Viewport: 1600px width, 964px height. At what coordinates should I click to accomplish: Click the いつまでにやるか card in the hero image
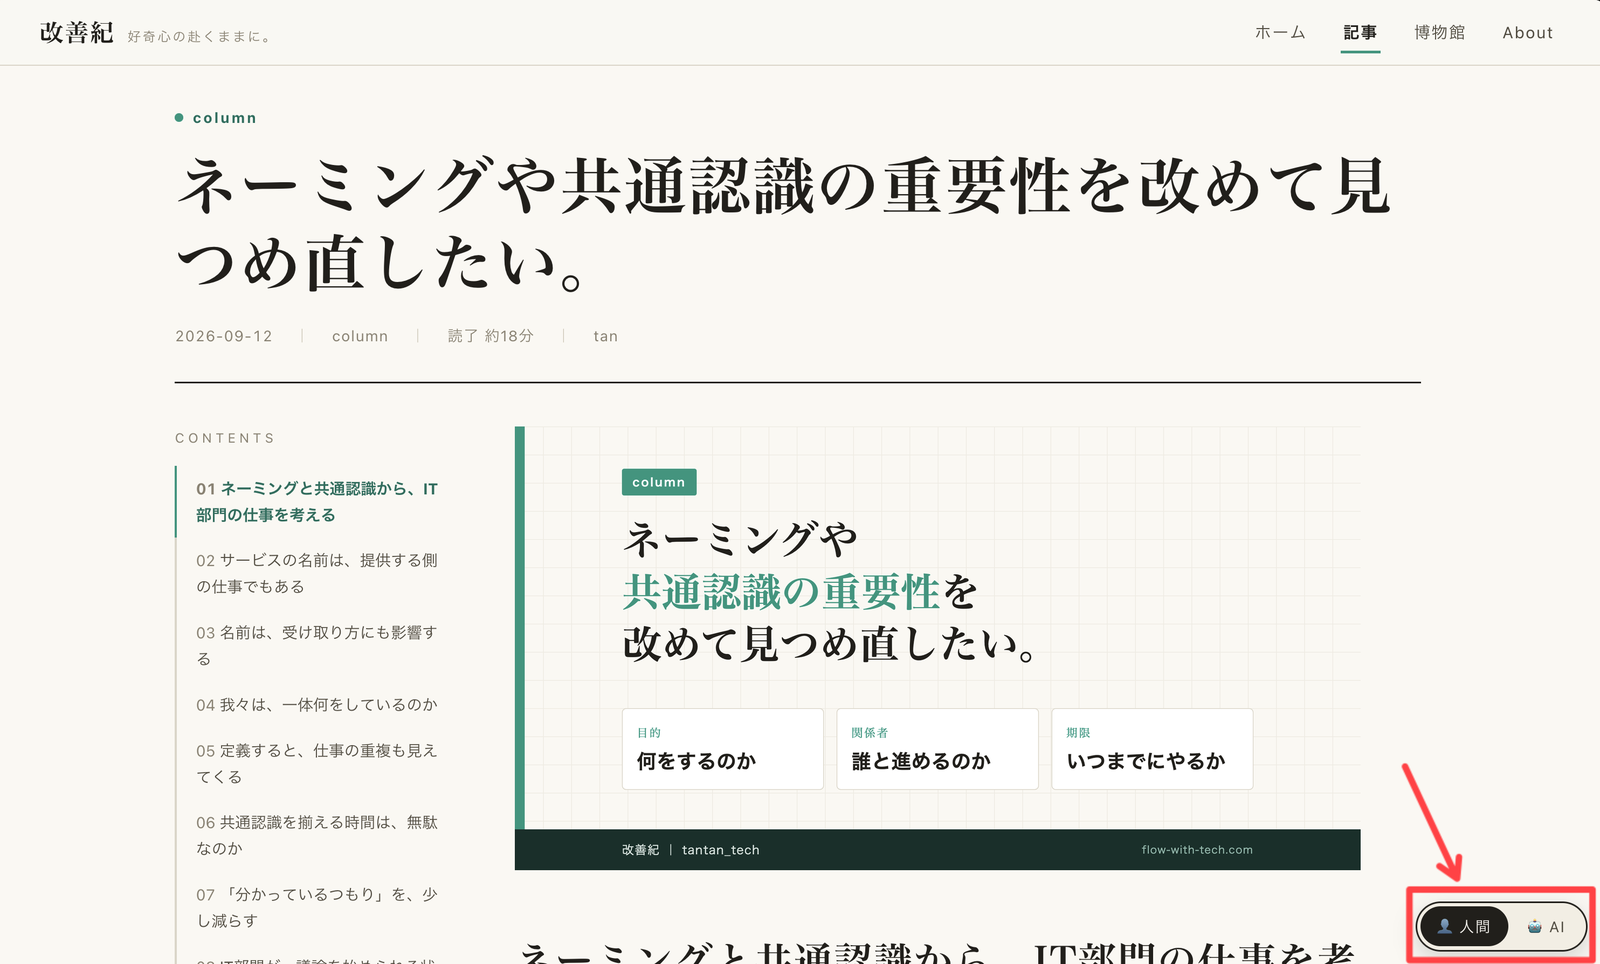pyautogui.click(x=1152, y=749)
